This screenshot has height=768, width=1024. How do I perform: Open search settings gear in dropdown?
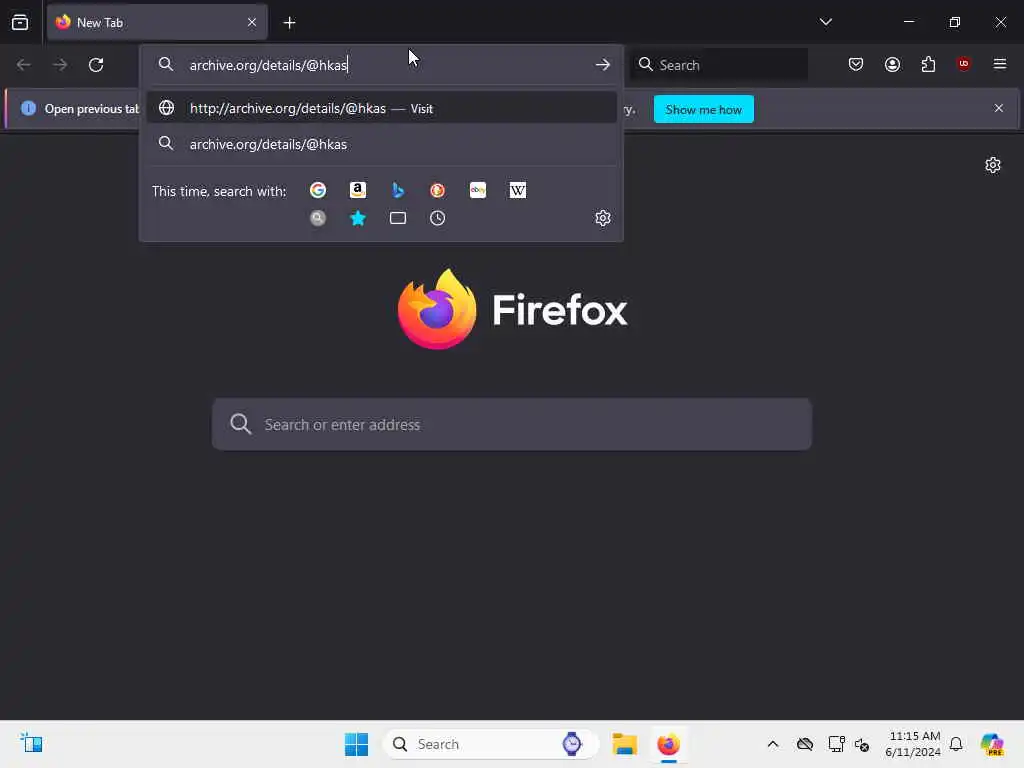click(x=603, y=218)
